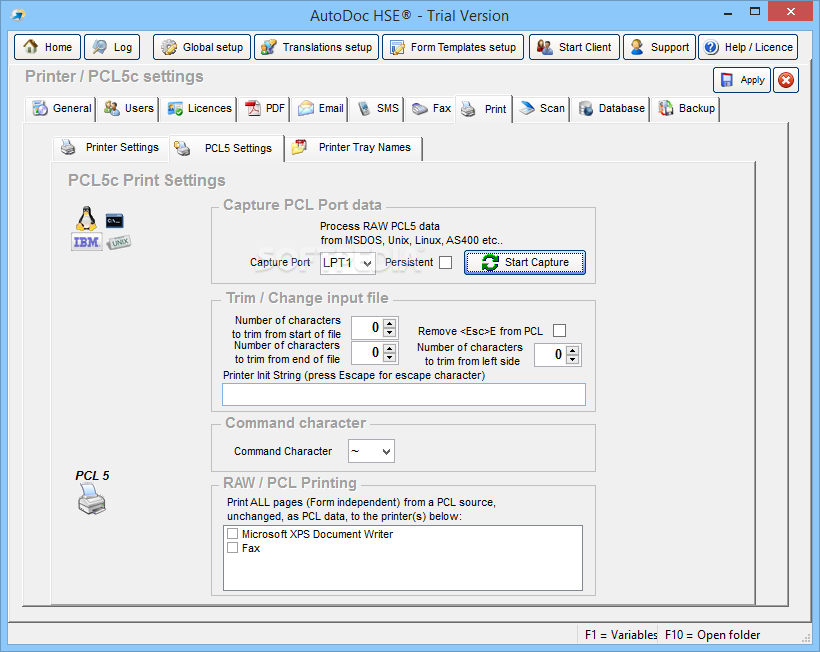Screen dimensions: 820x652
Task: Select the Print tab
Action: [484, 109]
